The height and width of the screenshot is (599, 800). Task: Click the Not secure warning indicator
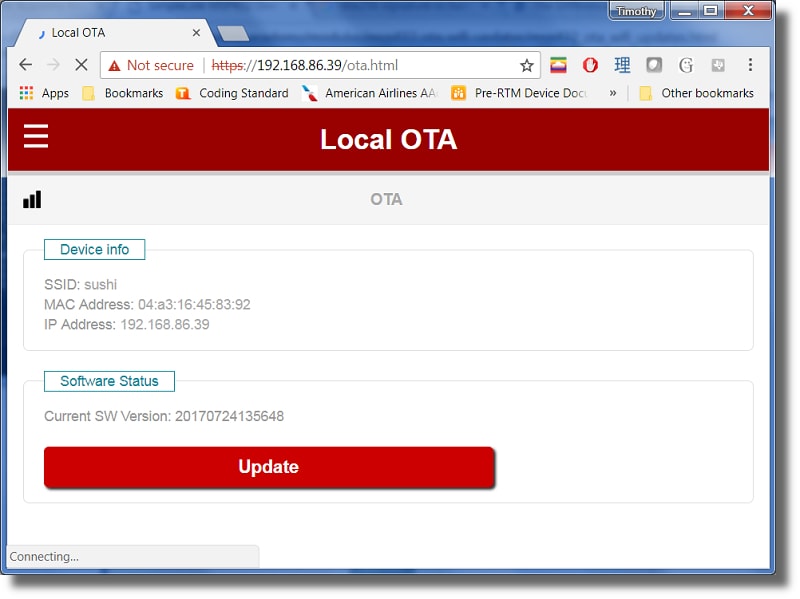coord(151,65)
